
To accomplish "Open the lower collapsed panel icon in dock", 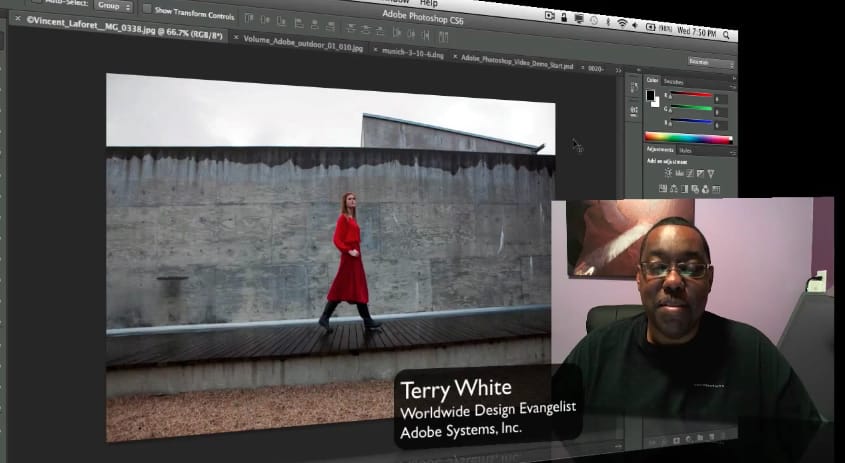I will point(634,110).
